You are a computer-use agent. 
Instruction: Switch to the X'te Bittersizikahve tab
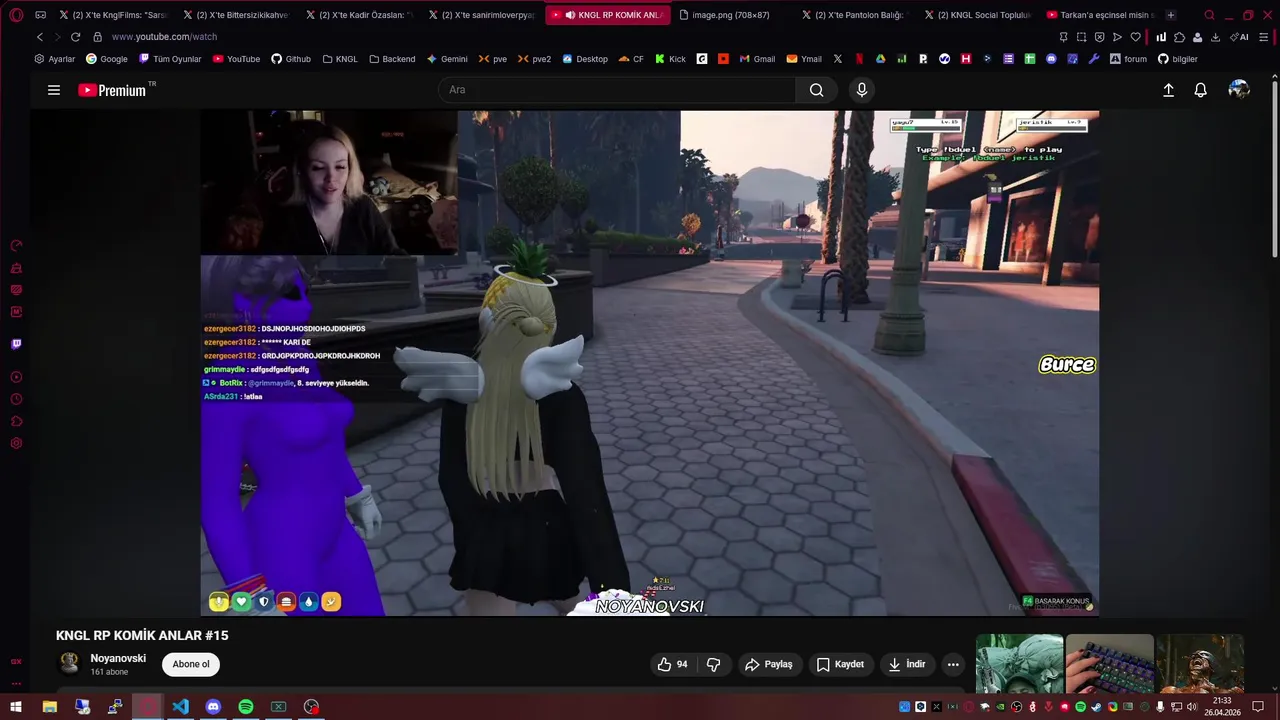[236, 15]
